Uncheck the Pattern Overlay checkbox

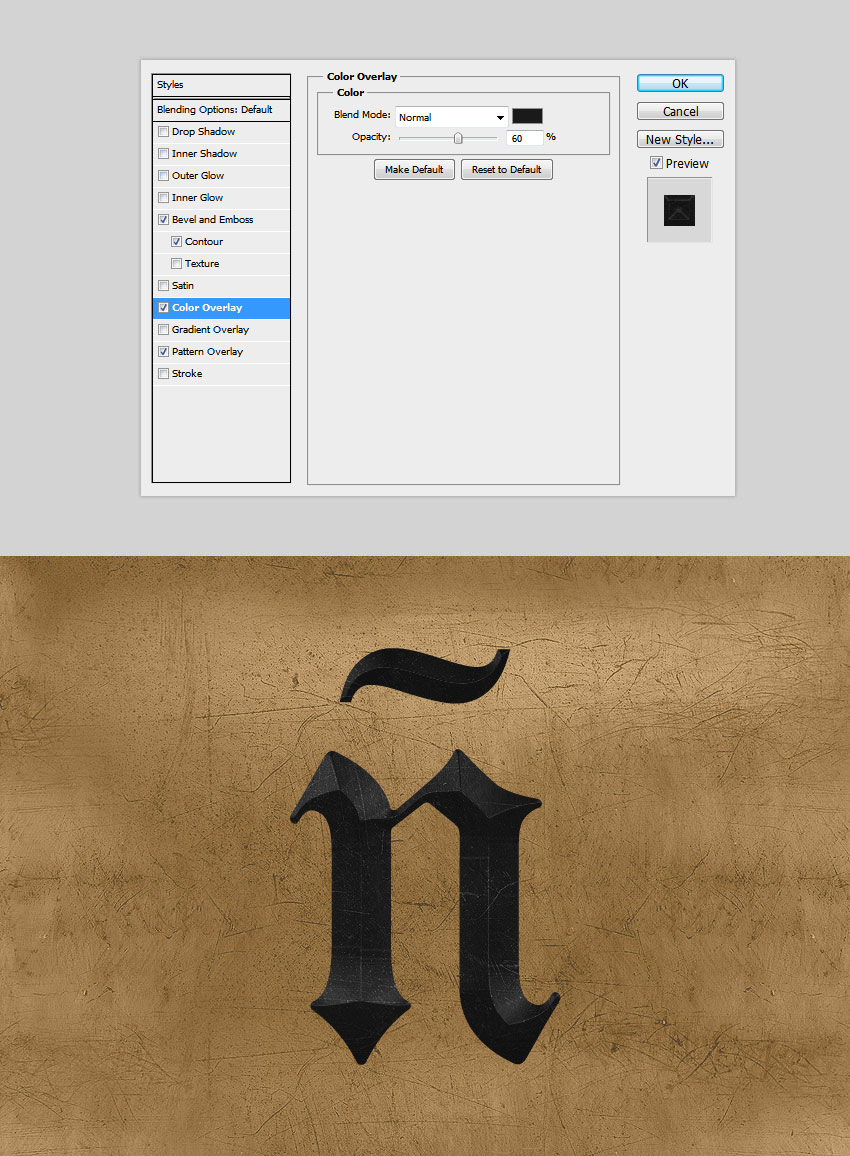click(x=164, y=352)
